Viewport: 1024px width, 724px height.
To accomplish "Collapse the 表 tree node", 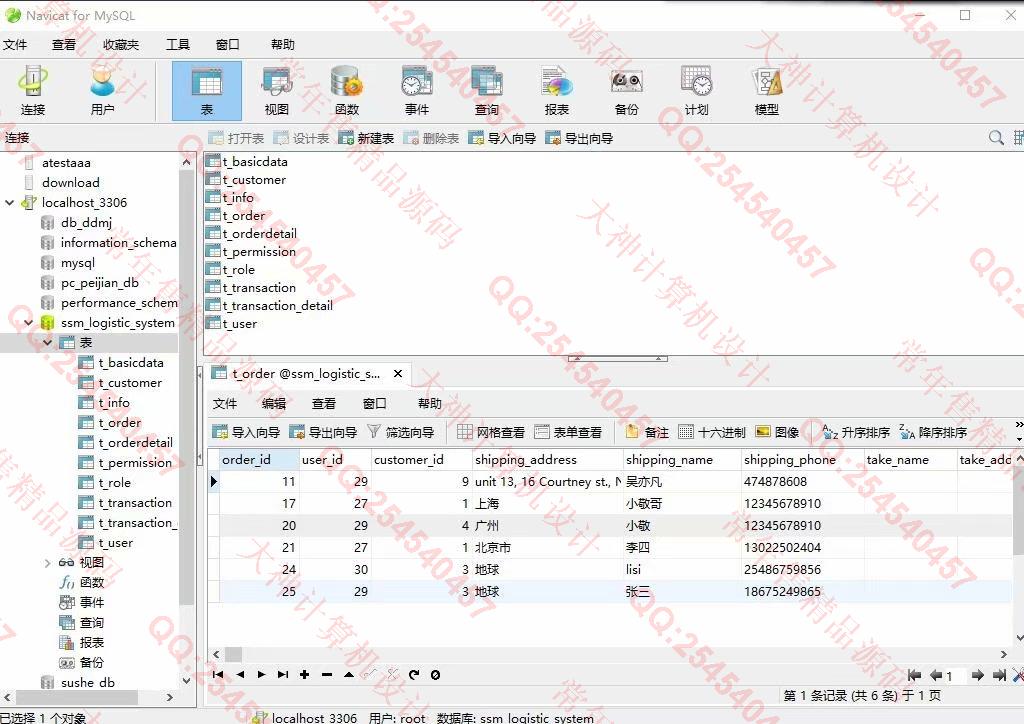I will (47, 342).
